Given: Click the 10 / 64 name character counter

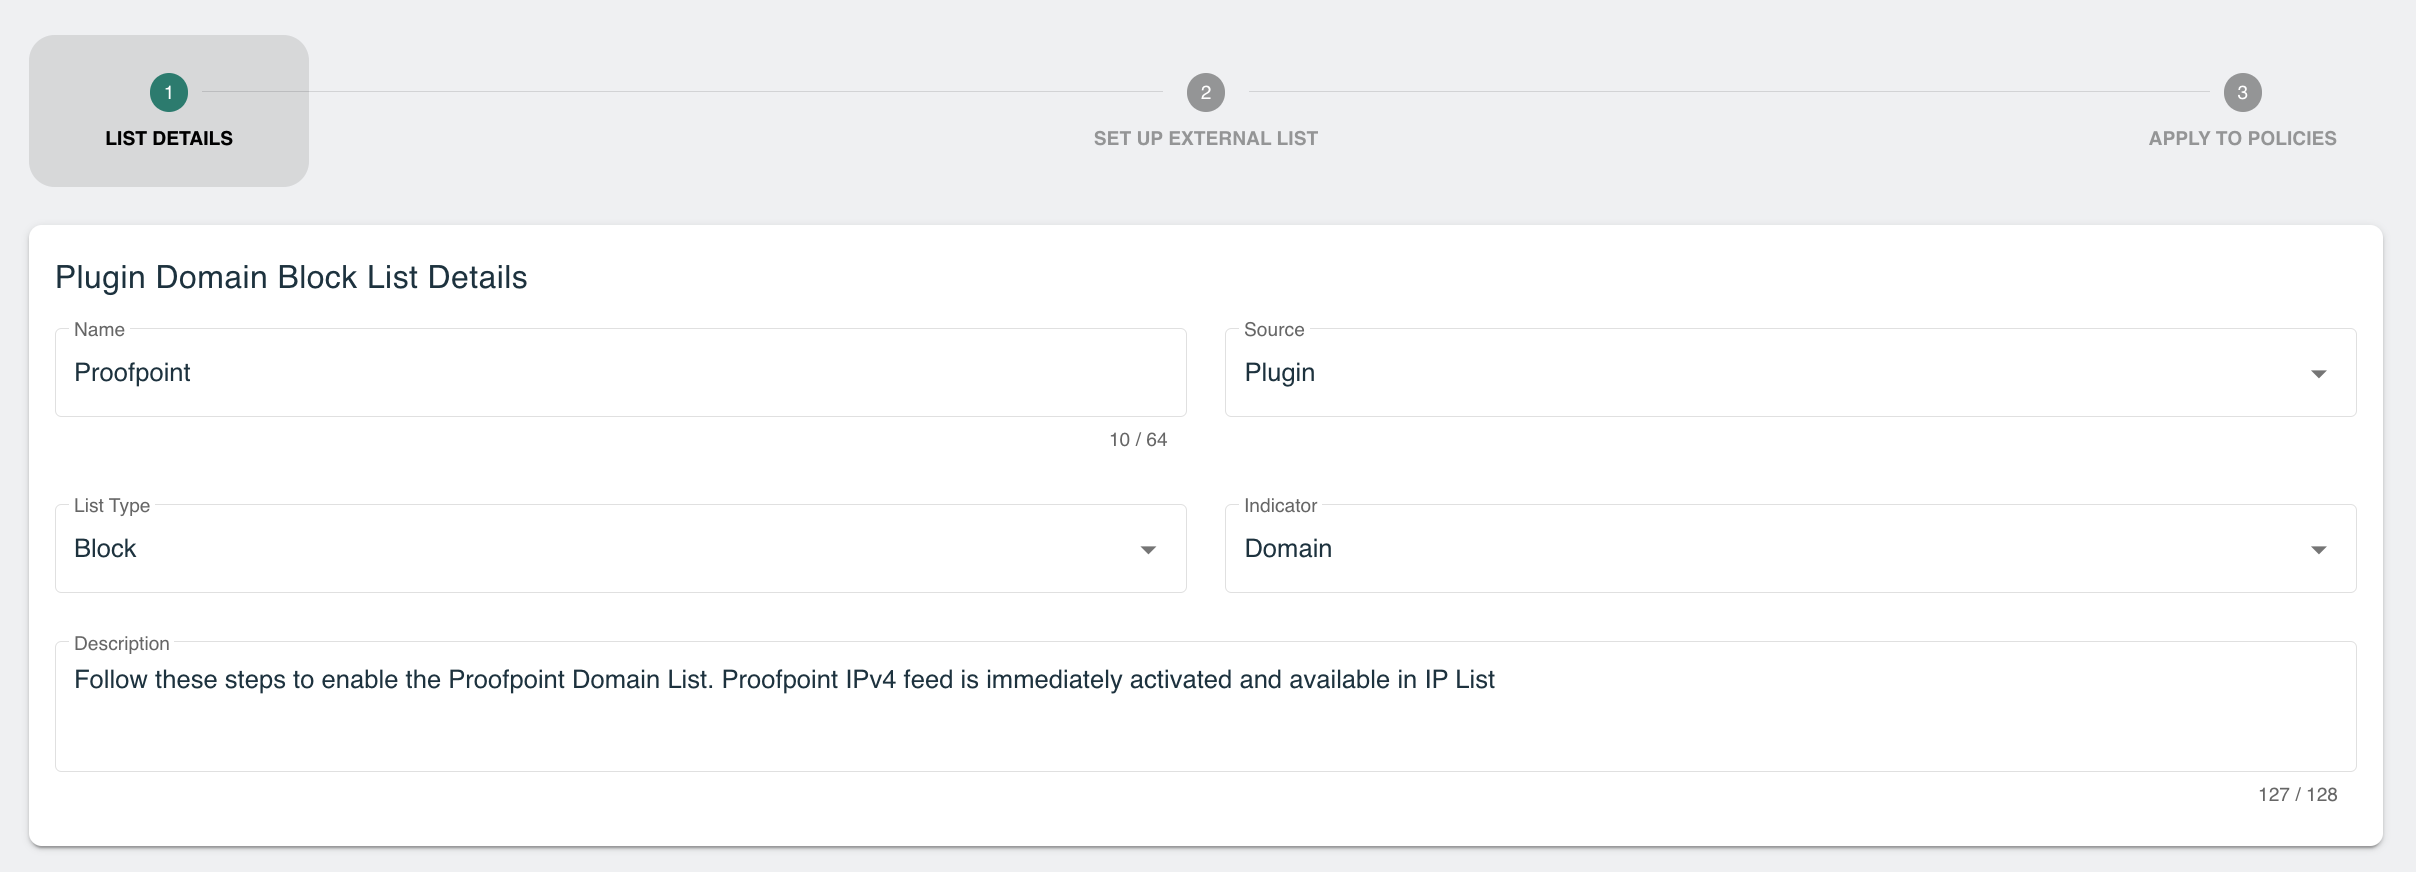Looking at the screenshot, I should (1138, 440).
